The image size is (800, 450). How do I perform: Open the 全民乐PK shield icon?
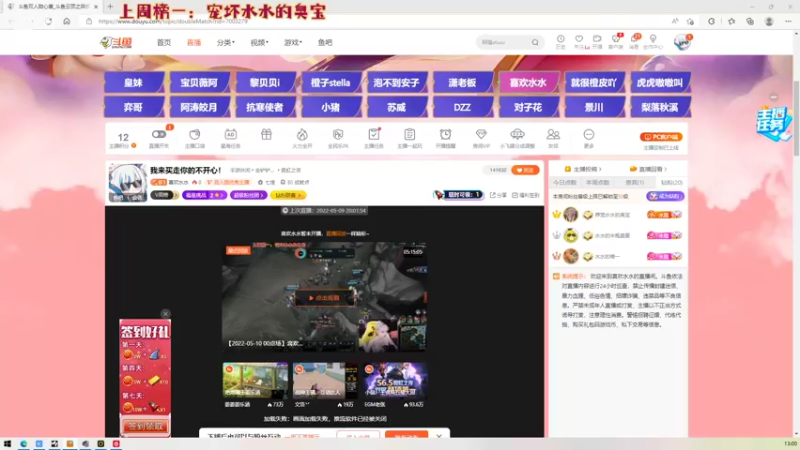[338, 134]
